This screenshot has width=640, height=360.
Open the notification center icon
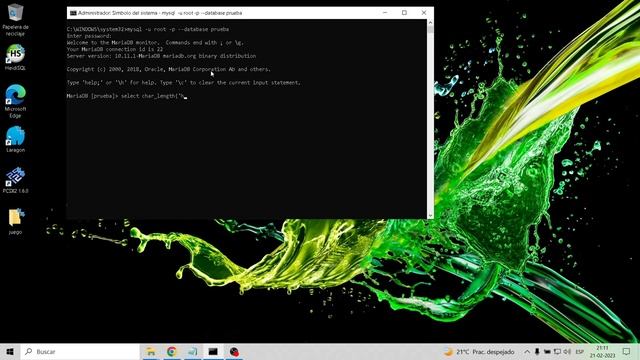pyautogui.click(x=627, y=351)
